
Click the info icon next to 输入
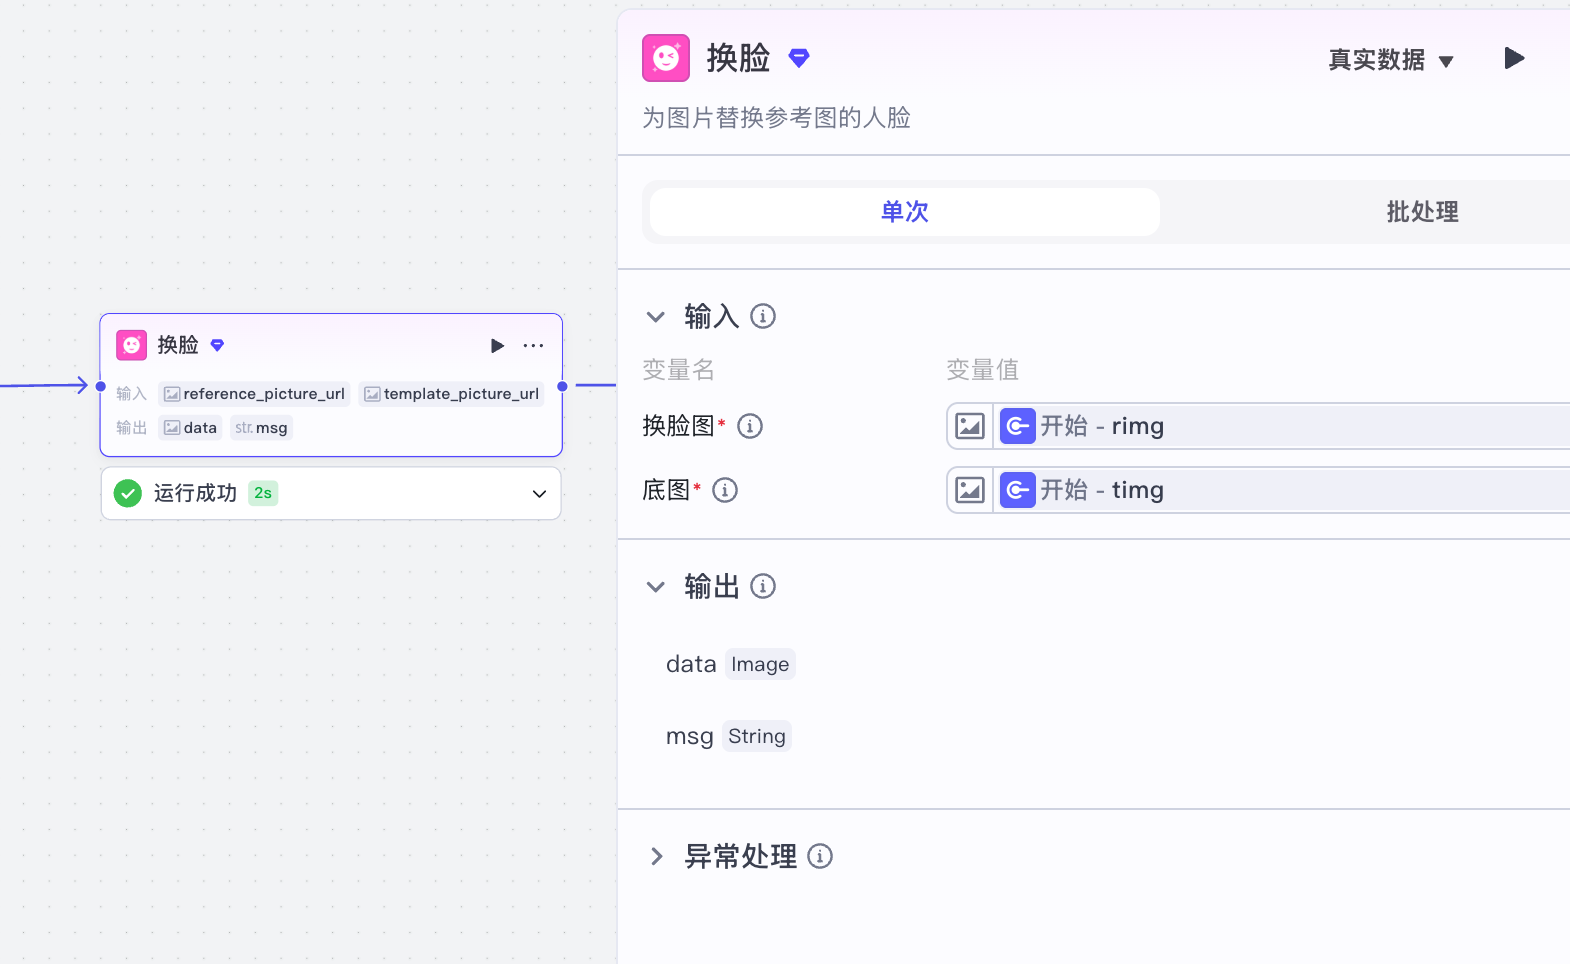pos(763,317)
